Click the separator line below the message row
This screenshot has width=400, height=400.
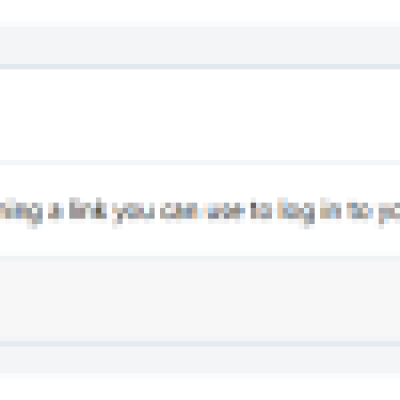200,254
